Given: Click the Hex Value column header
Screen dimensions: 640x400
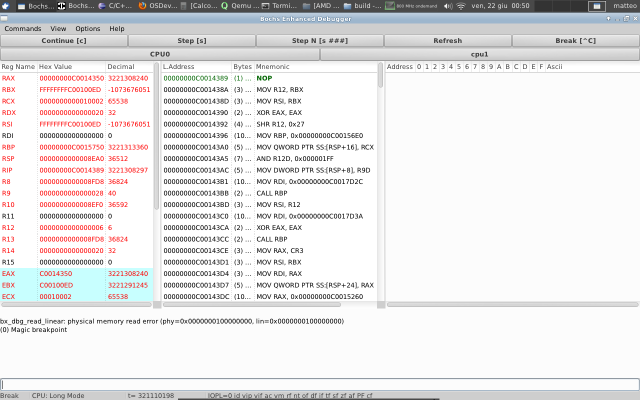Looking at the screenshot, I should coord(71,67).
